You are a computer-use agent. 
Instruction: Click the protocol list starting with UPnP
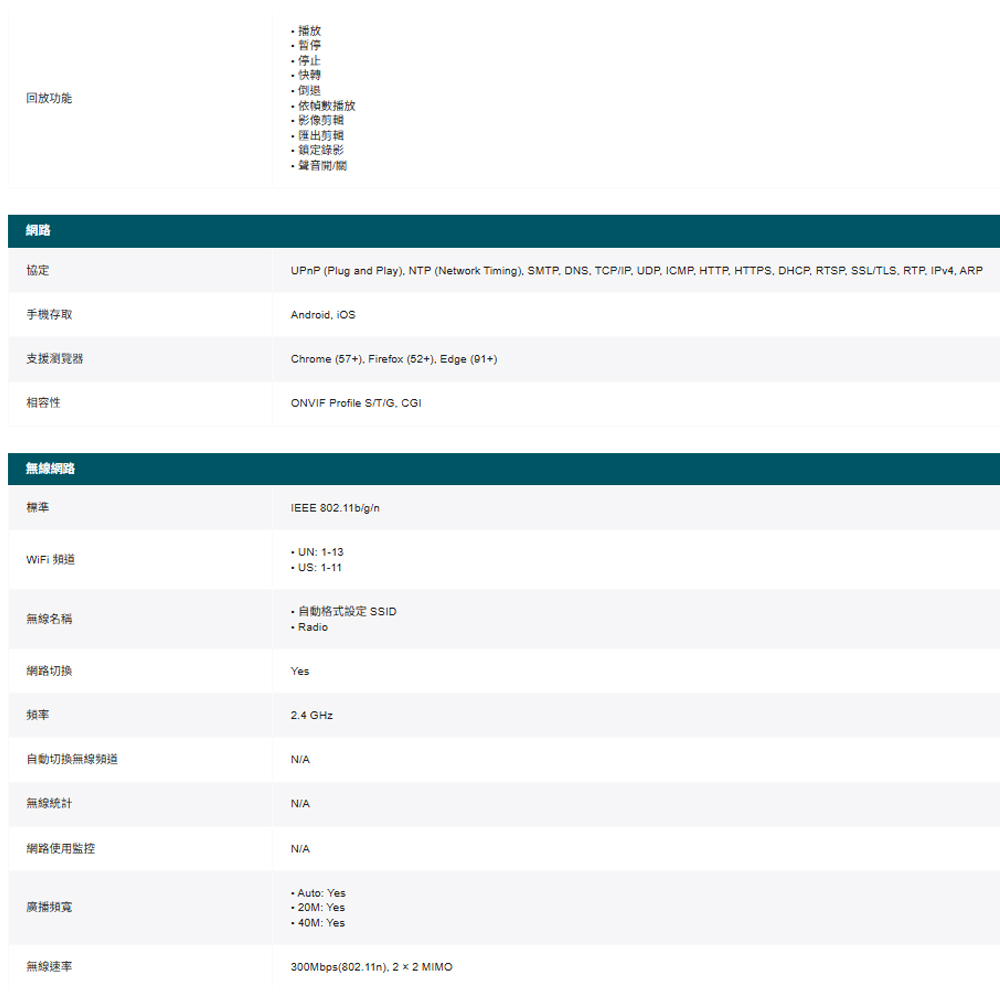(x=636, y=271)
